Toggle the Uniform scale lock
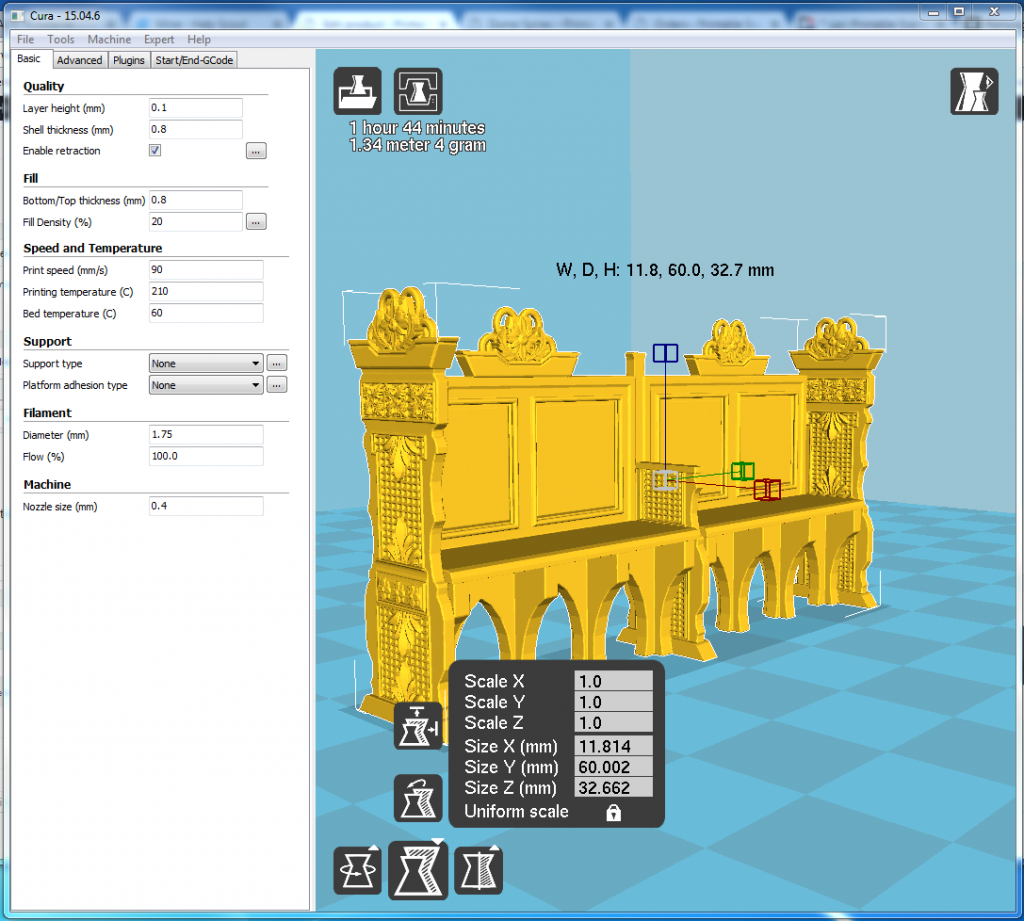 (613, 813)
